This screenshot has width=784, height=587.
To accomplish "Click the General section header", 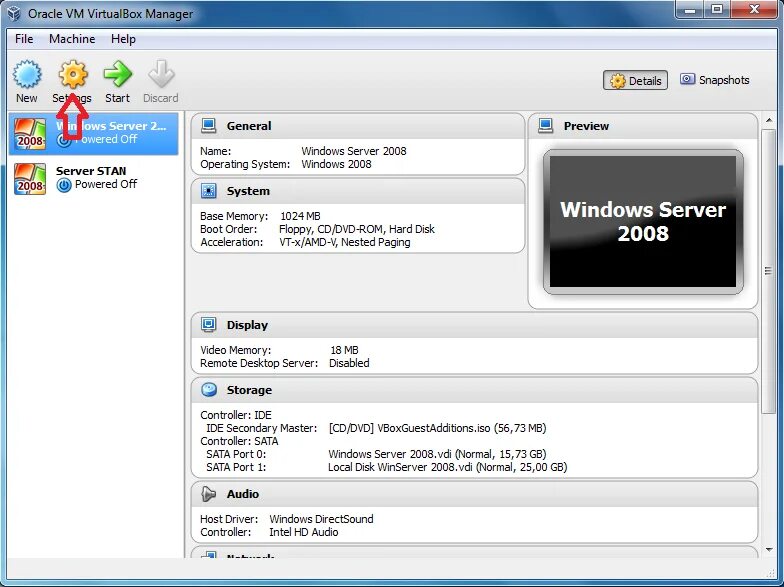I will (x=358, y=126).
